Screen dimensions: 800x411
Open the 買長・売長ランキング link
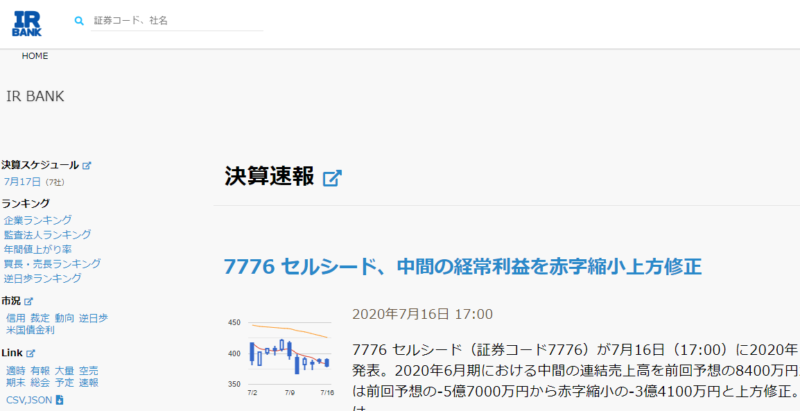click(x=52, y=264)
